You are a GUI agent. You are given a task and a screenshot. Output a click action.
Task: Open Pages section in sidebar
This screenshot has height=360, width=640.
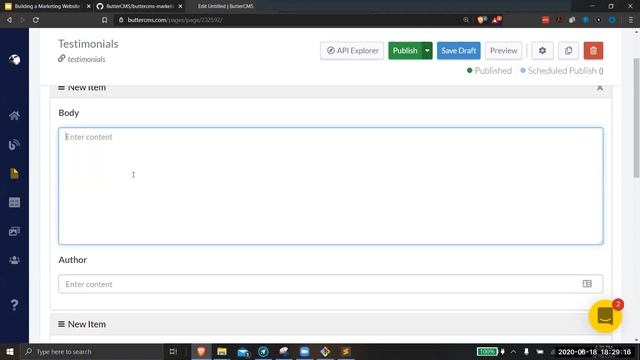click(14, 173)
